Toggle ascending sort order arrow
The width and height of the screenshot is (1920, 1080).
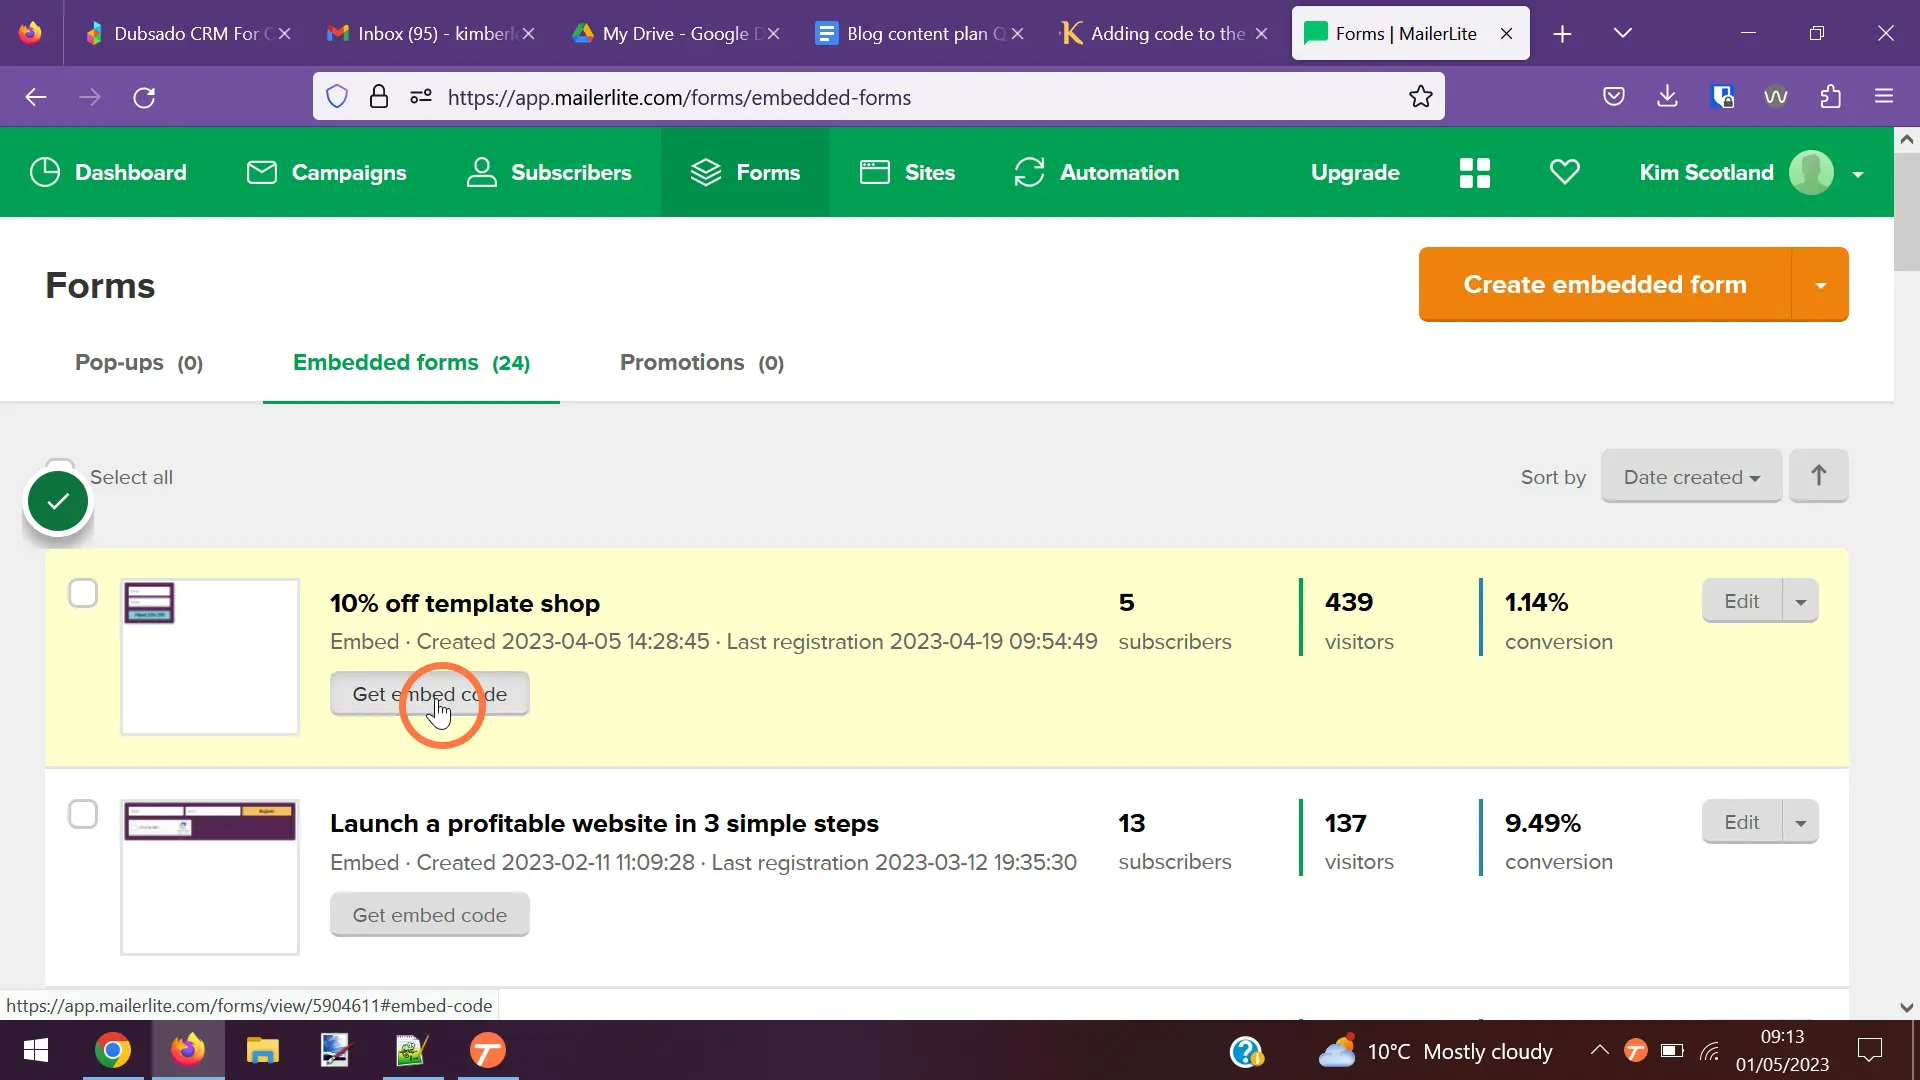coord(1818,476)
